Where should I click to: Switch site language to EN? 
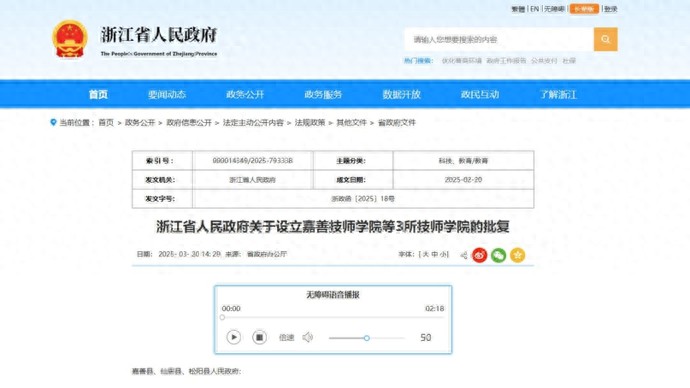[534, 9]
